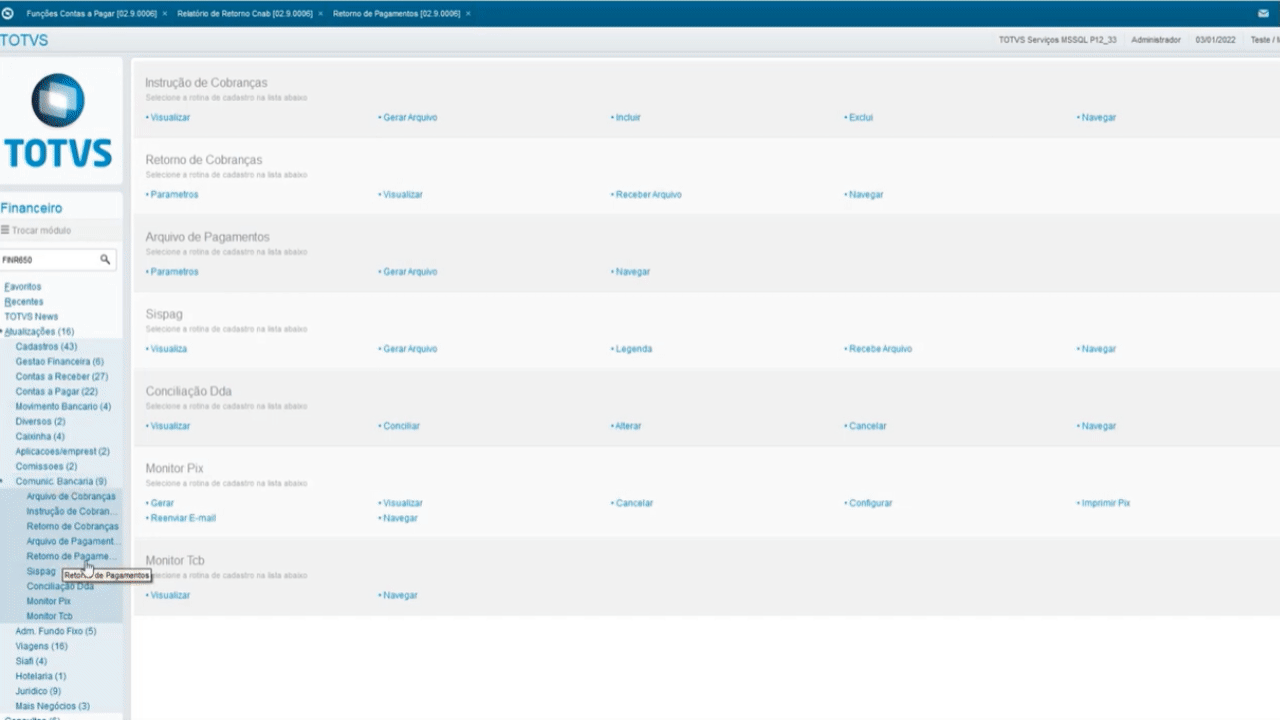Click Incluir under Instrução de Cobranças
Viewport: 1280px width, 720px height.
626,118
